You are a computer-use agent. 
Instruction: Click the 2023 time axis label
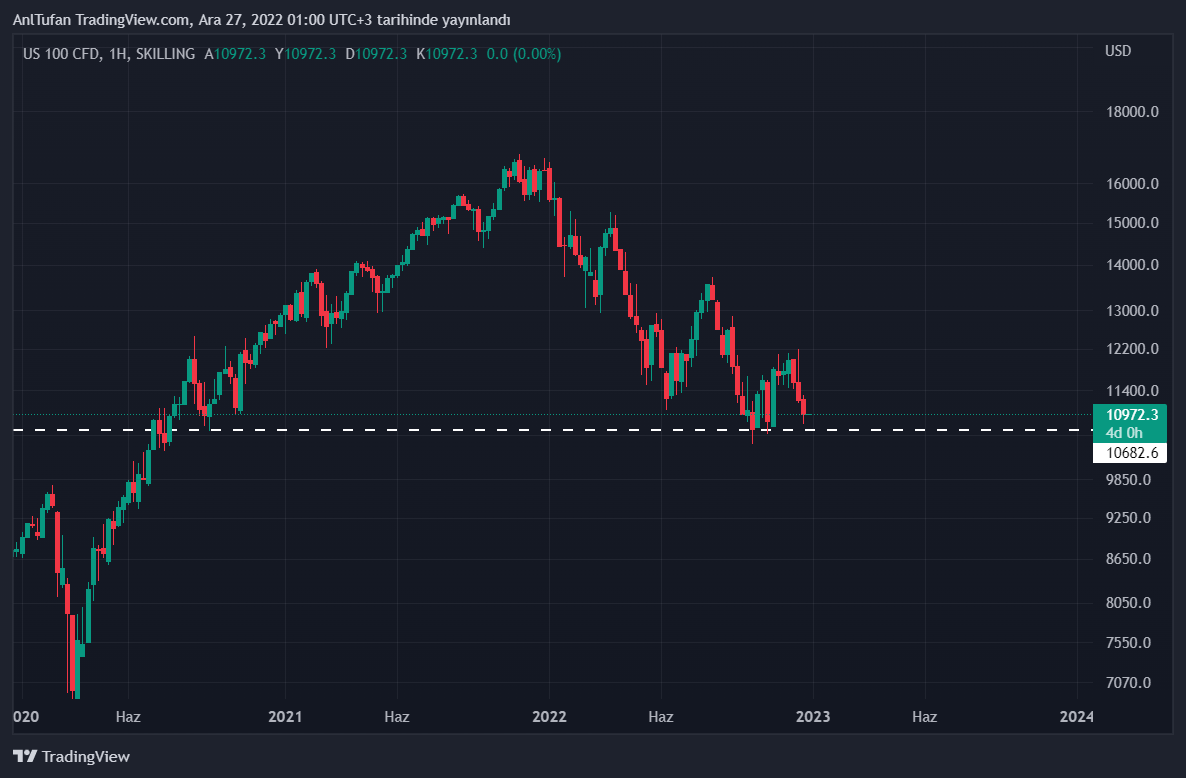pos(812,717)
